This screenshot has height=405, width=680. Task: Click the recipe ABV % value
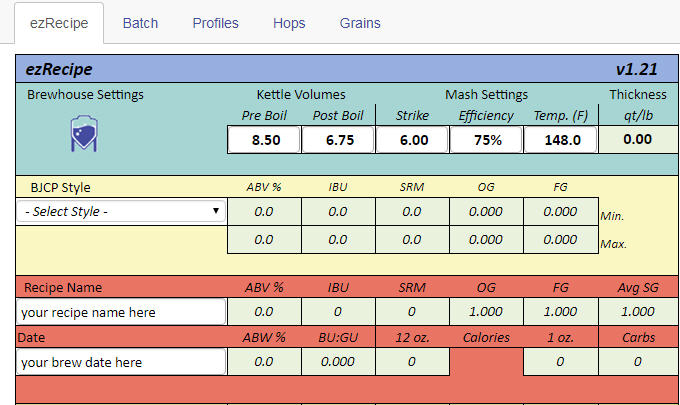(264, 311)
